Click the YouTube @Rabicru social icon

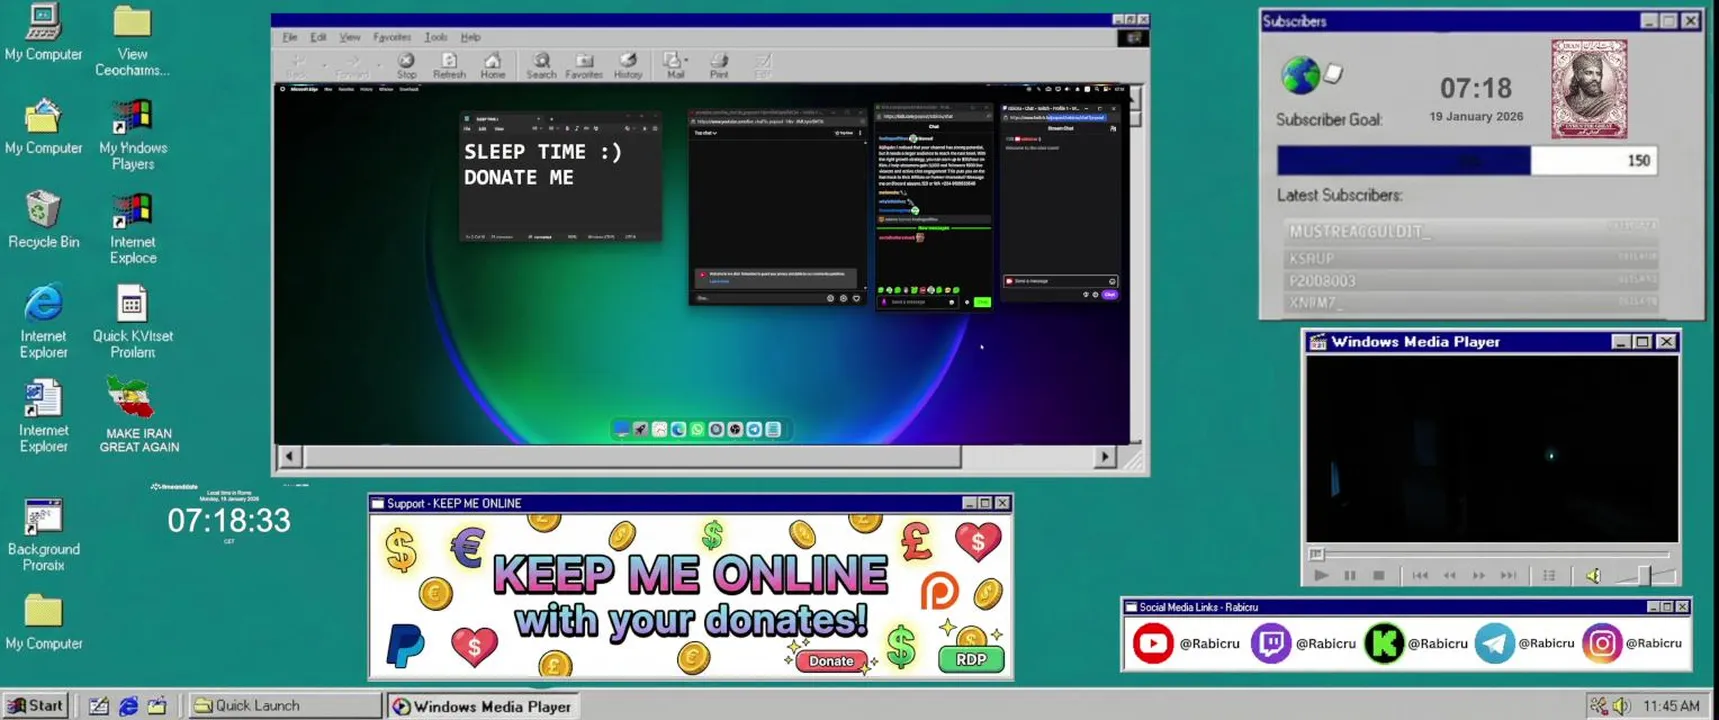click(1153, 643)
